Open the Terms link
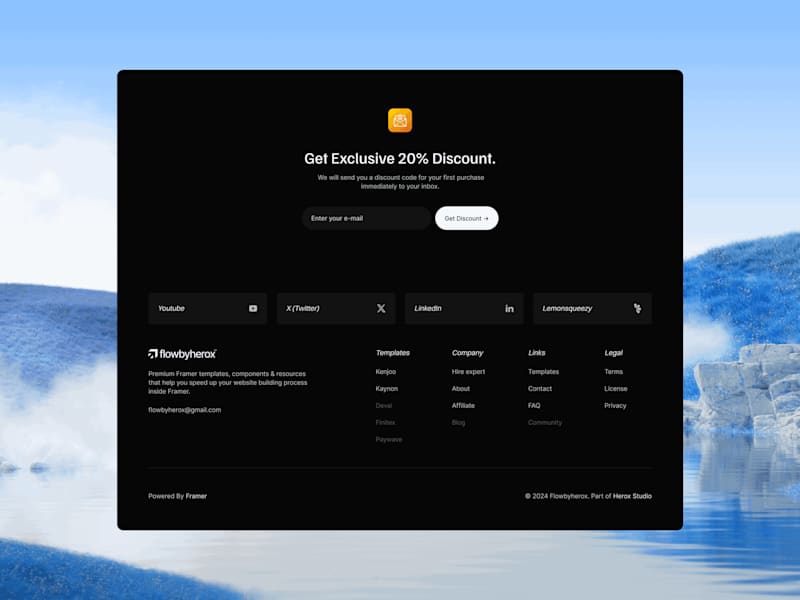Viewport: 800px width, 600px height. 613,371
